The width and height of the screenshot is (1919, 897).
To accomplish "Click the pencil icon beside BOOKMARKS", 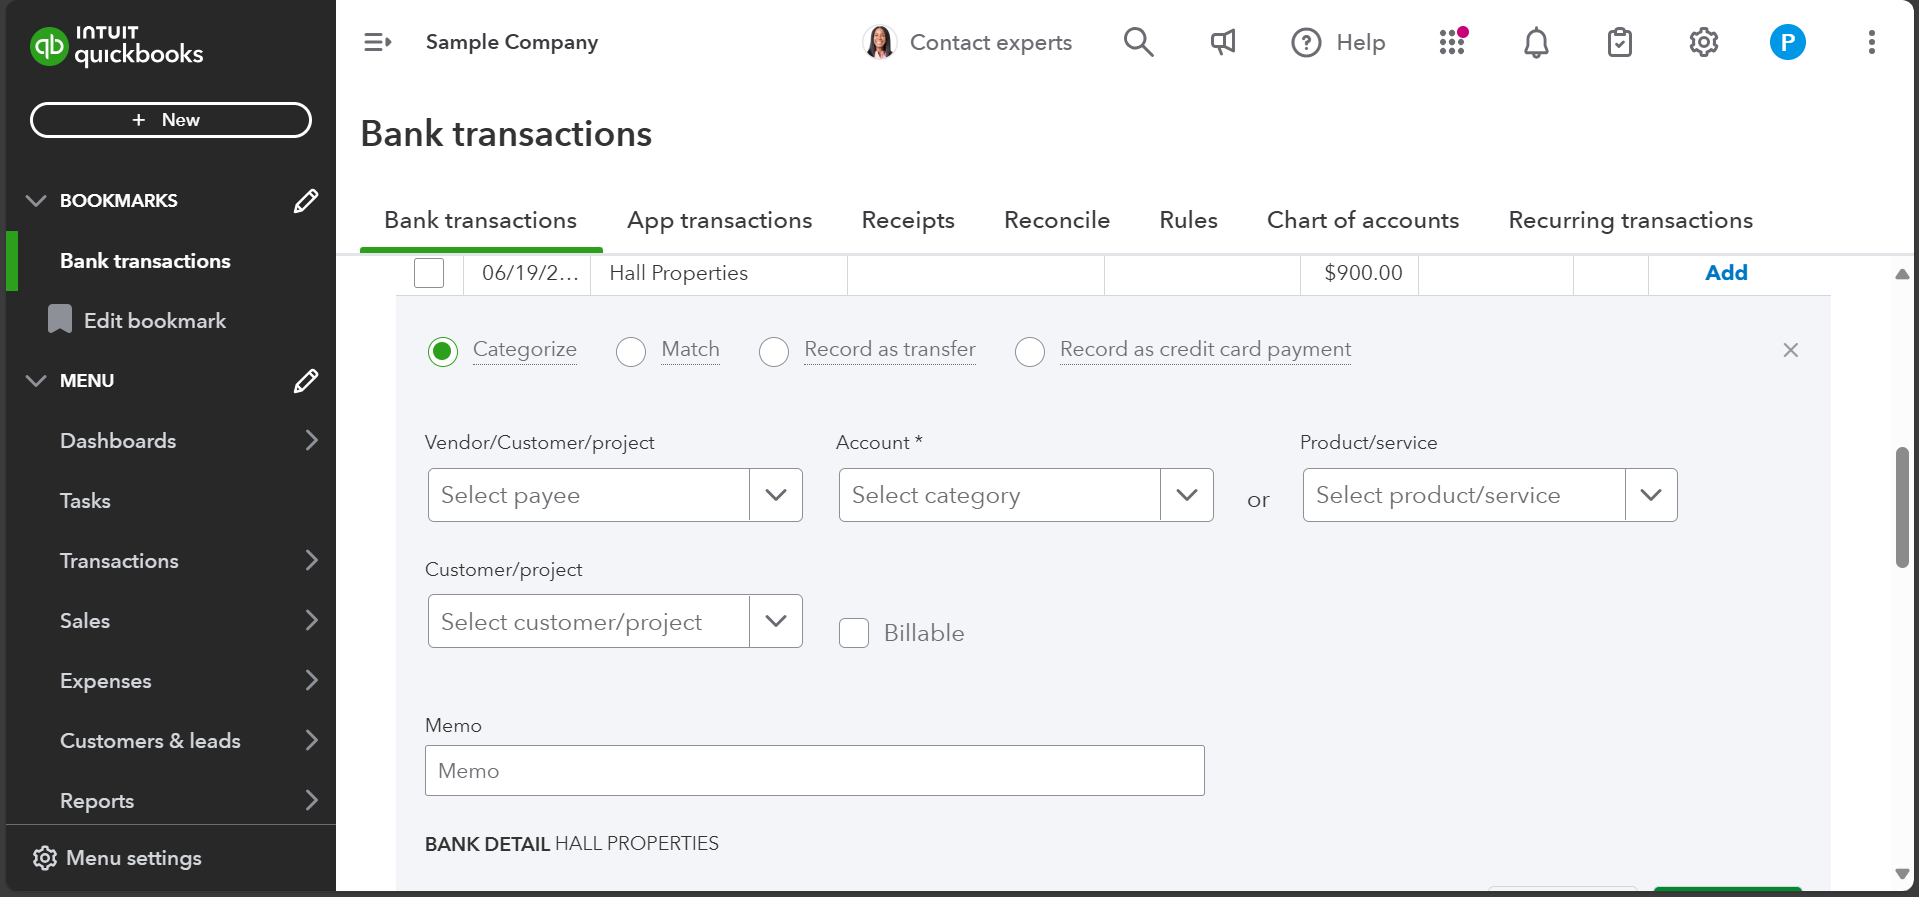I will tap(306, 201).
